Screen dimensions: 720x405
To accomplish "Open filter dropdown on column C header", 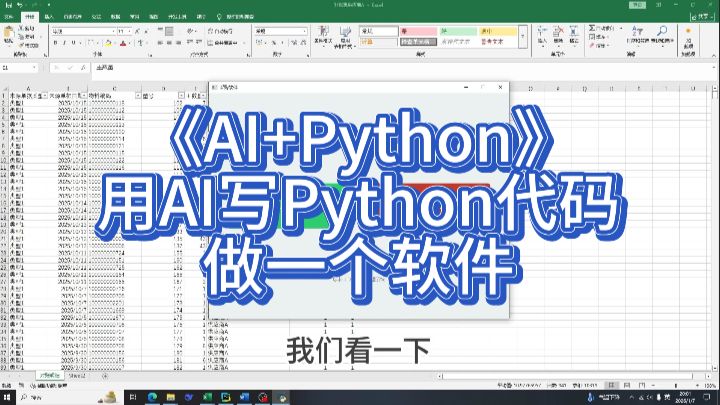I will [x=138, y=96].
